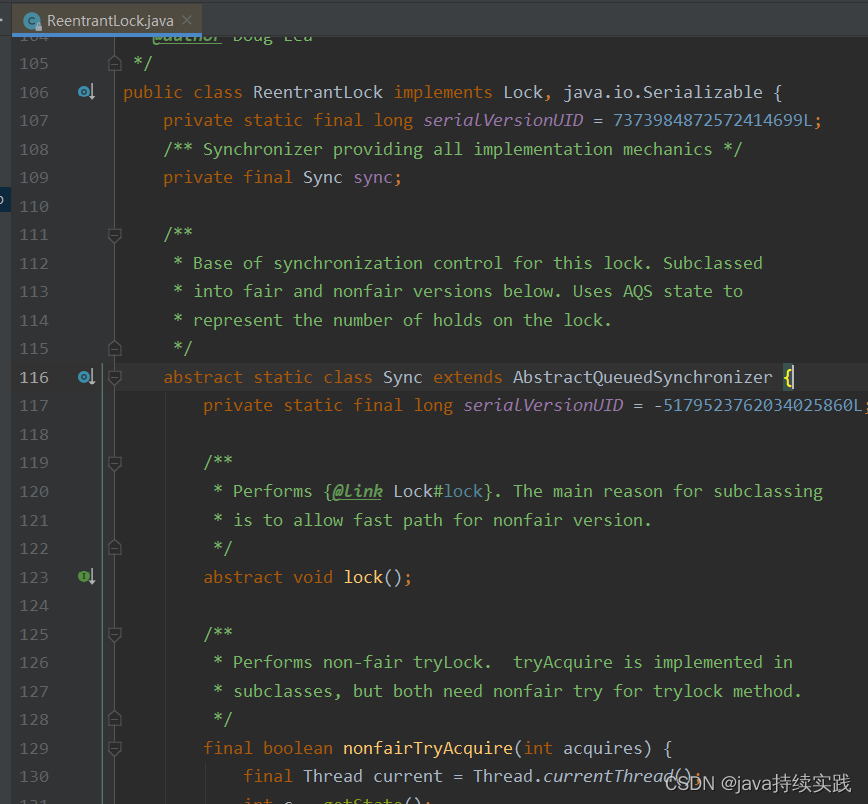
Task: Close the ReentrantLock.java tab
Action: (187, 20)
